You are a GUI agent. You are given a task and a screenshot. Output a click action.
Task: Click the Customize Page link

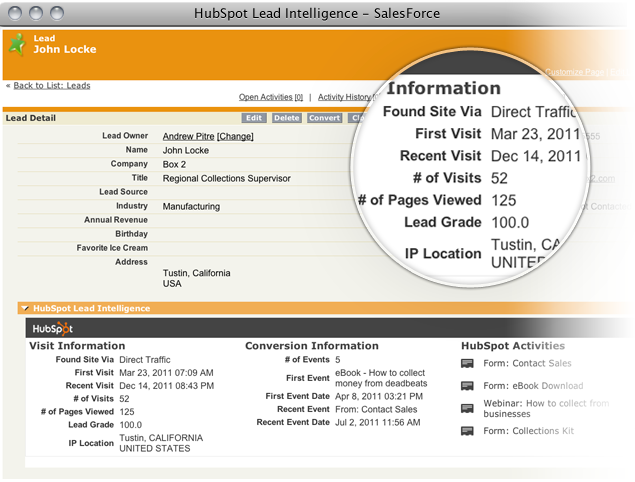574,72
